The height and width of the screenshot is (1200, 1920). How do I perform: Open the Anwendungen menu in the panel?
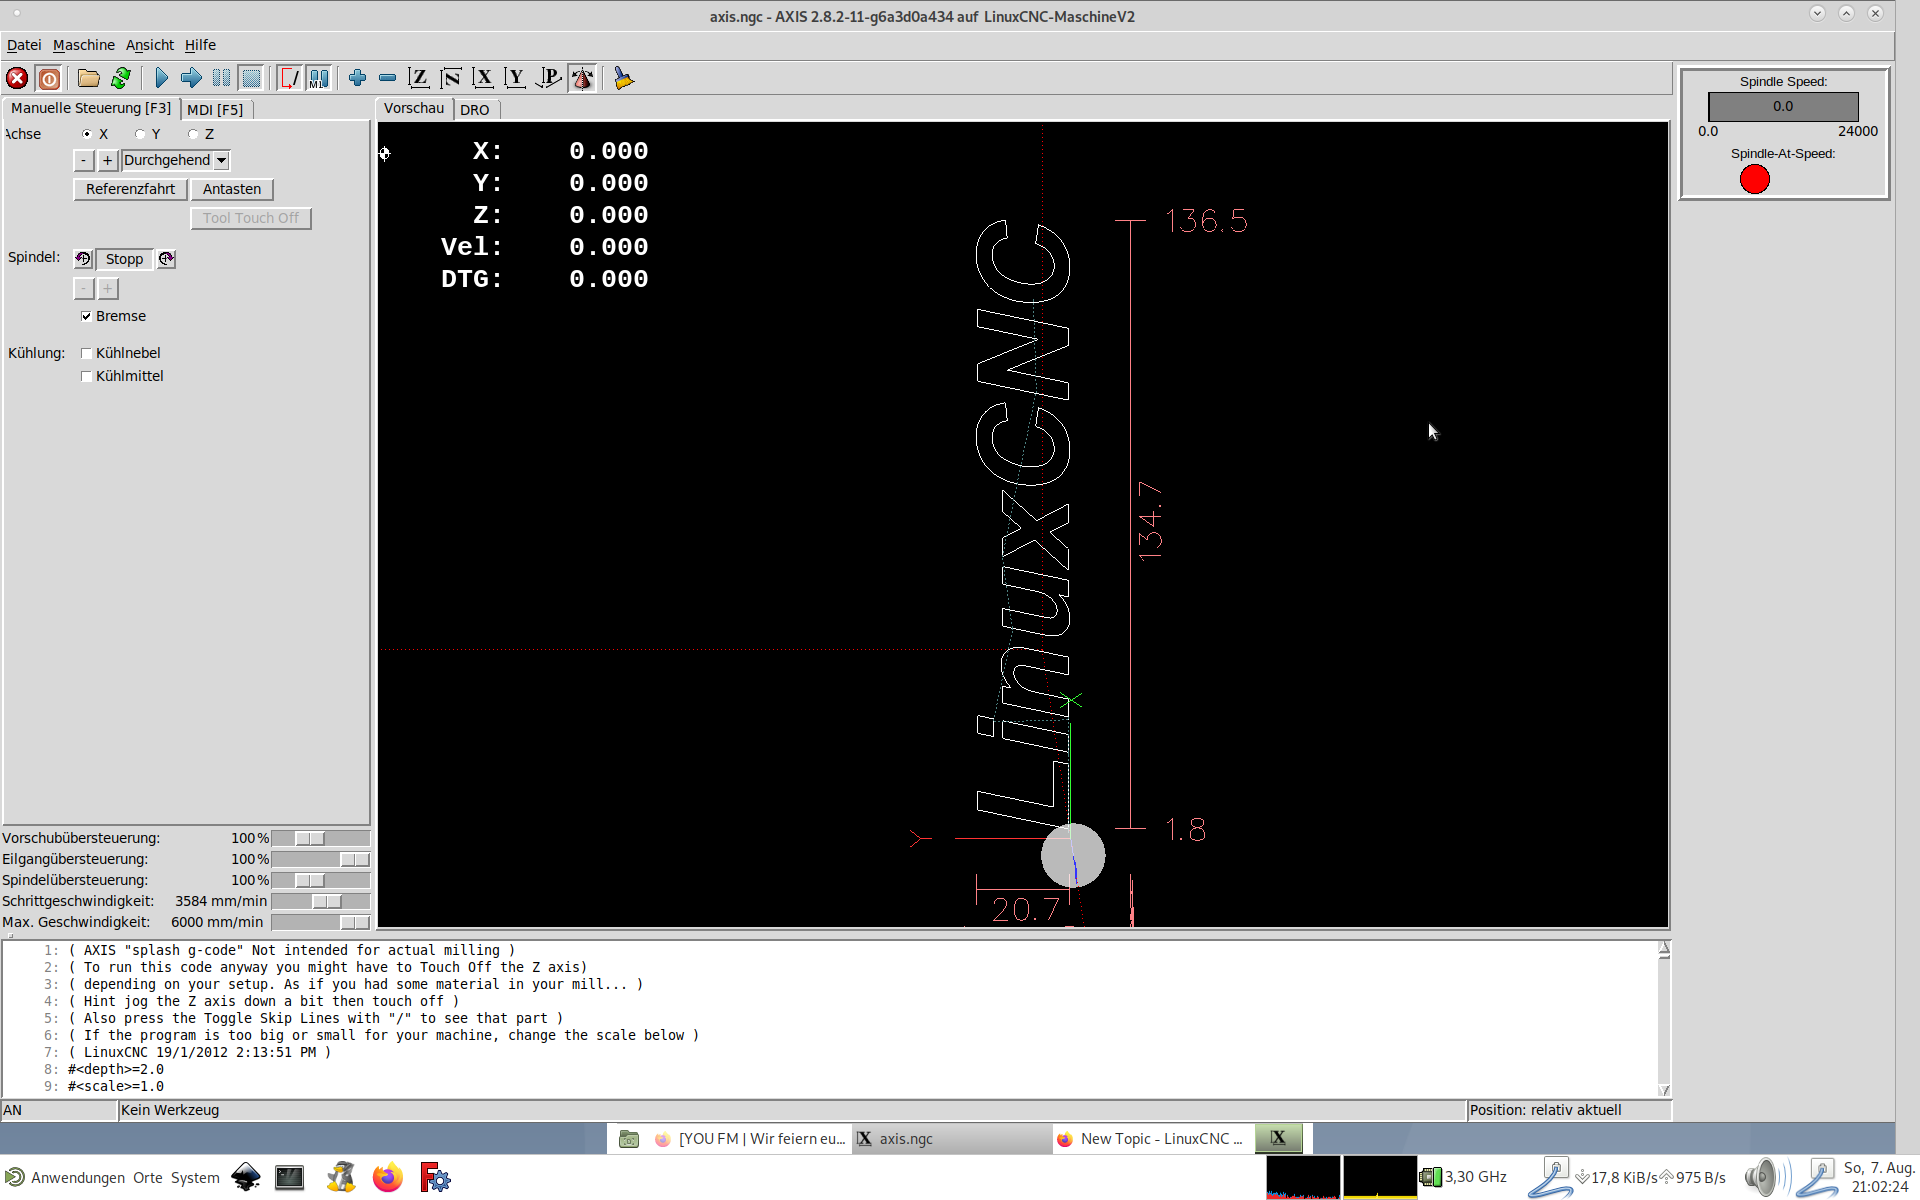click(x=78, y=1178)
